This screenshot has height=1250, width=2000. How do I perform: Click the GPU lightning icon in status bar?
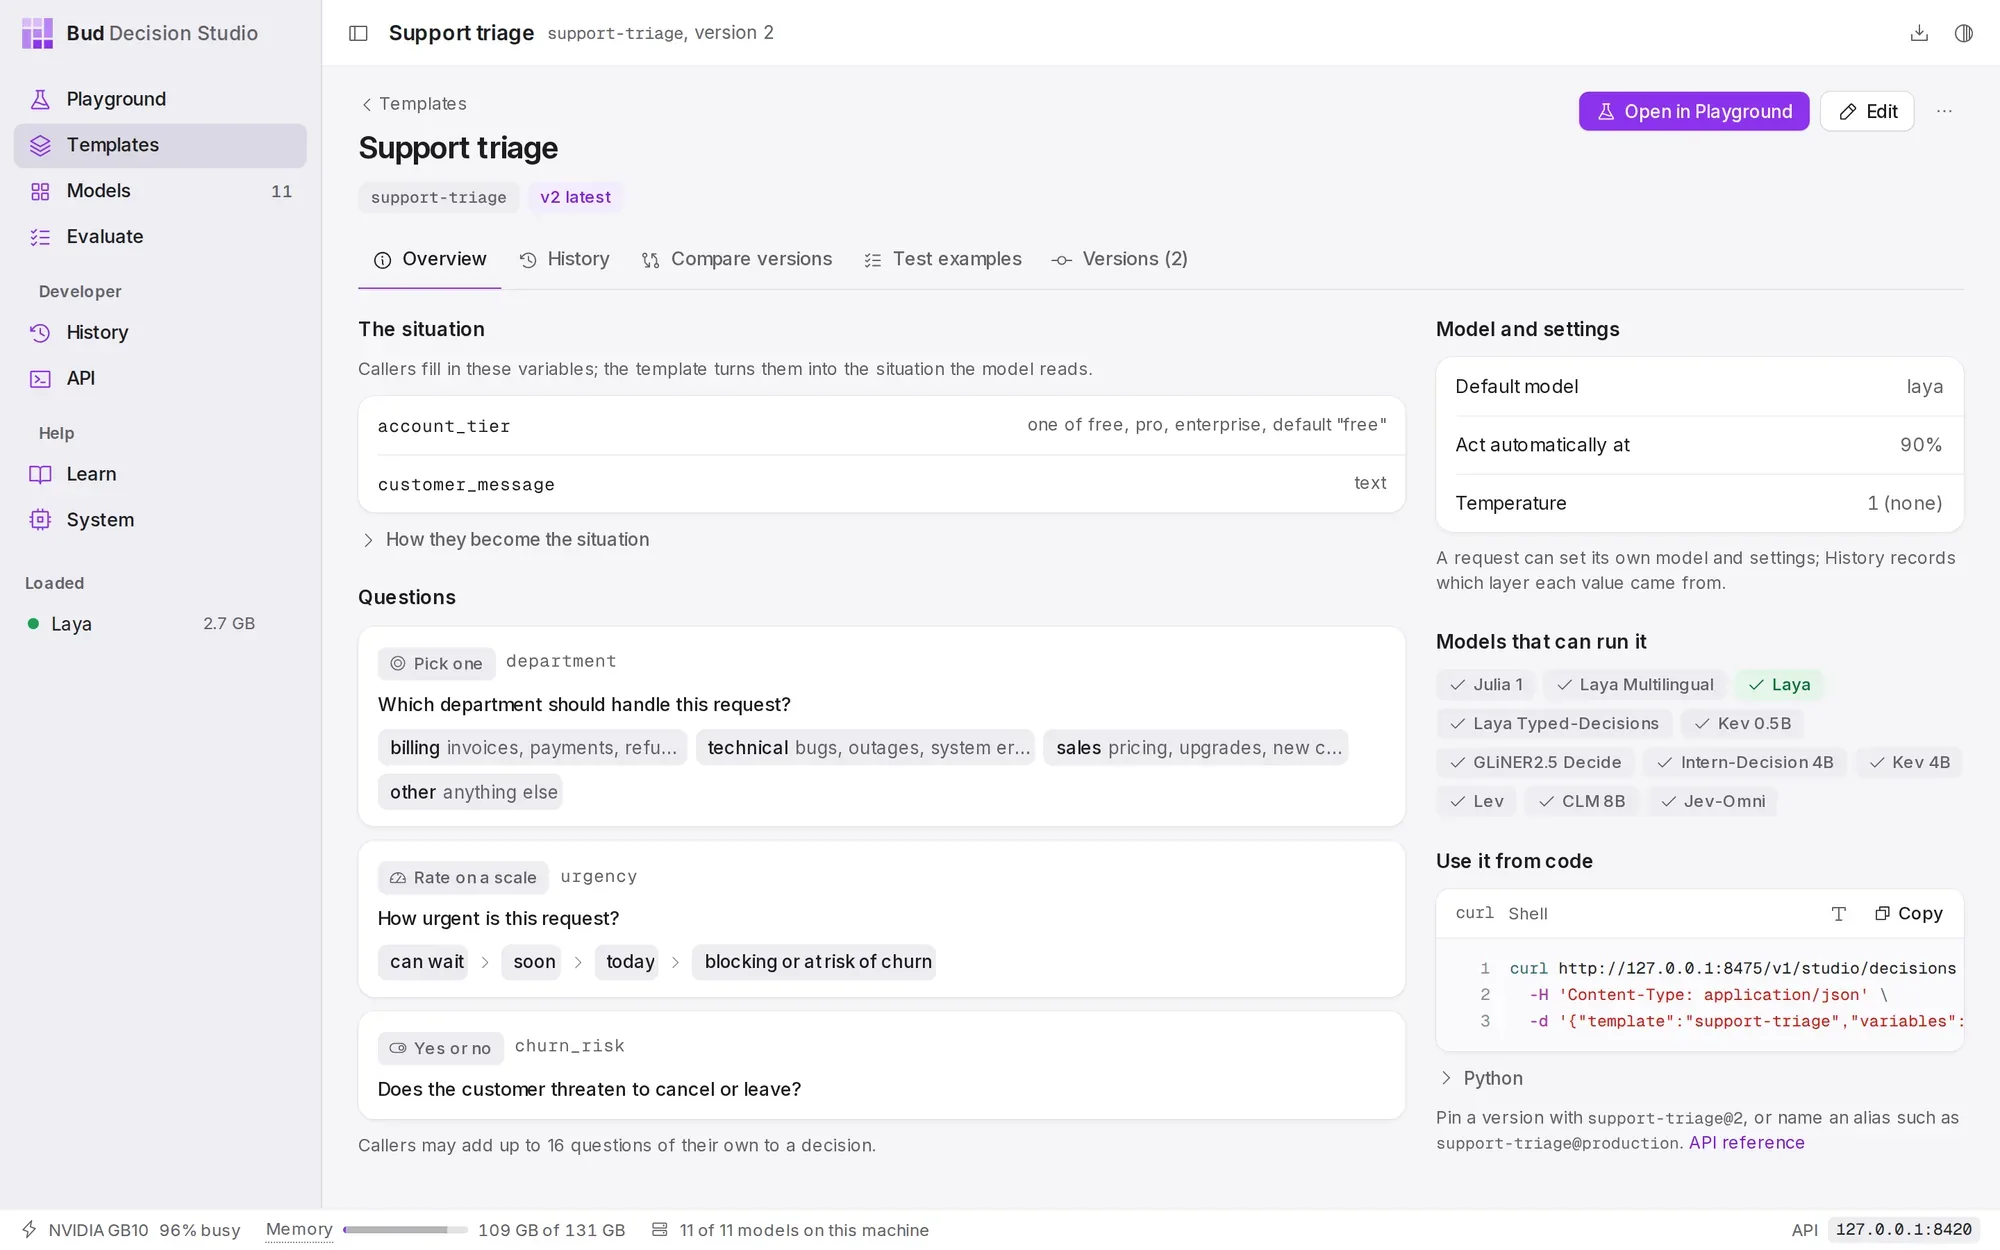(30, 1229)
